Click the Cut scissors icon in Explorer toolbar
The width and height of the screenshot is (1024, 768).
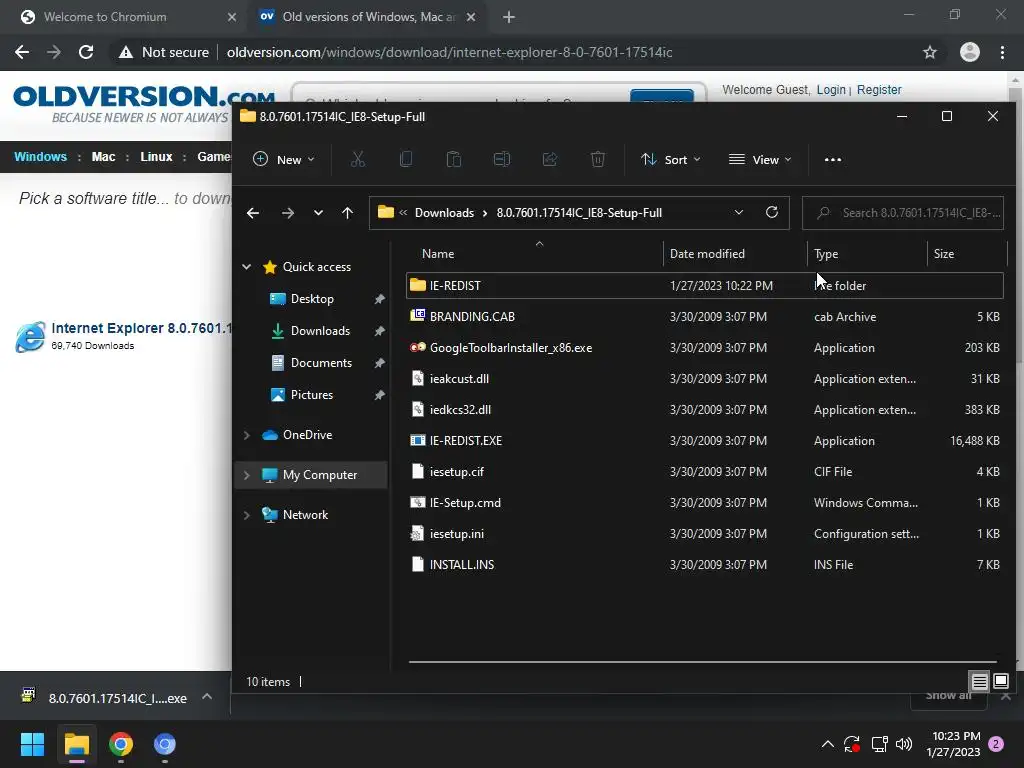pos(357,159)
